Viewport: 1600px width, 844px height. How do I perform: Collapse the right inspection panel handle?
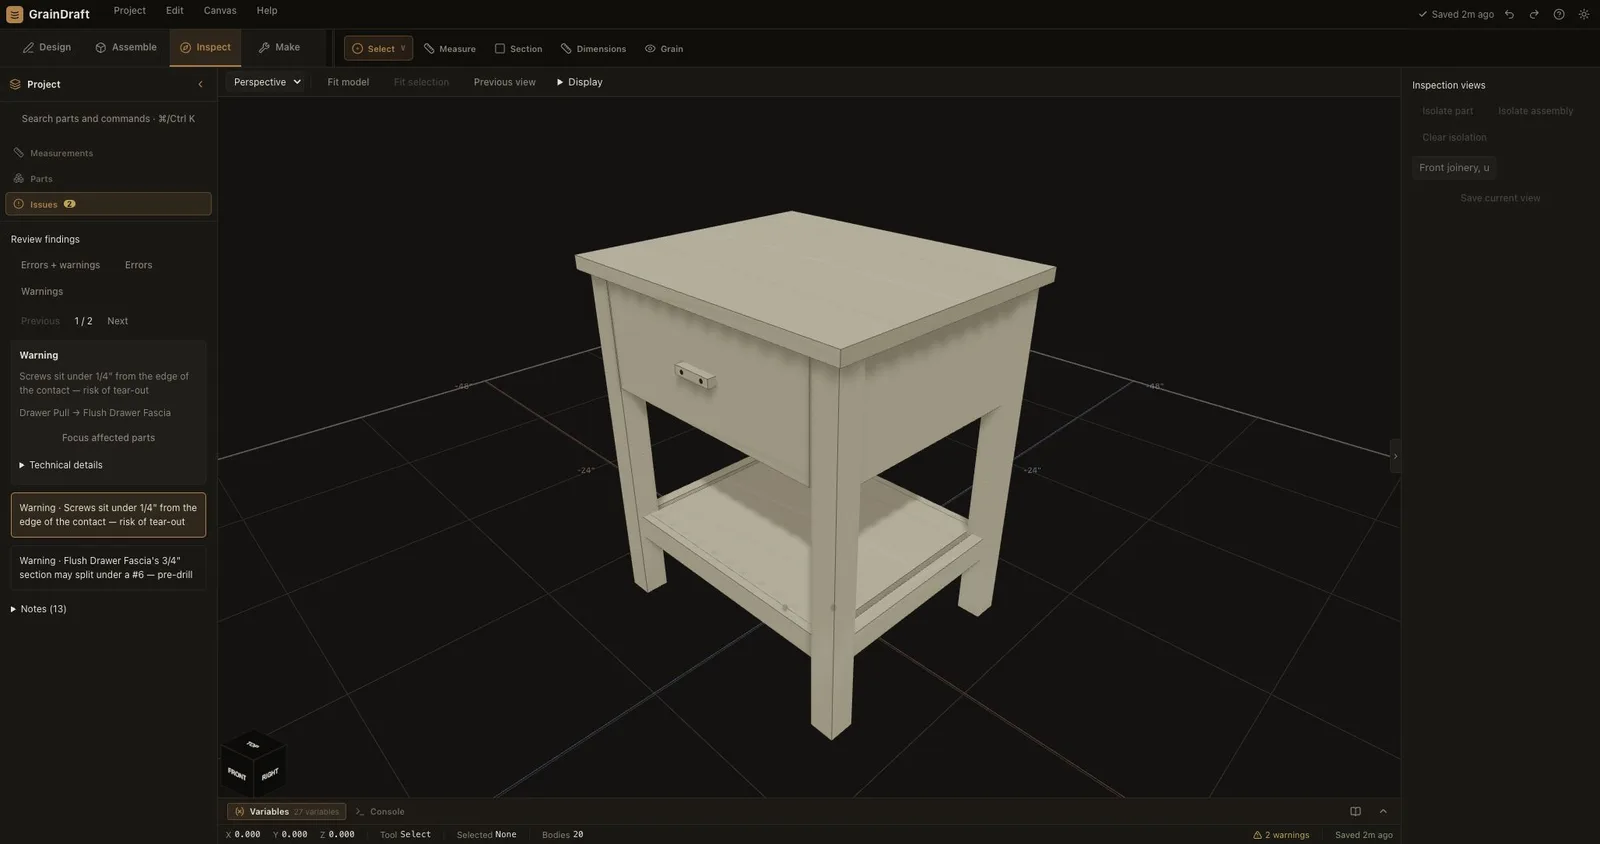1395,456
